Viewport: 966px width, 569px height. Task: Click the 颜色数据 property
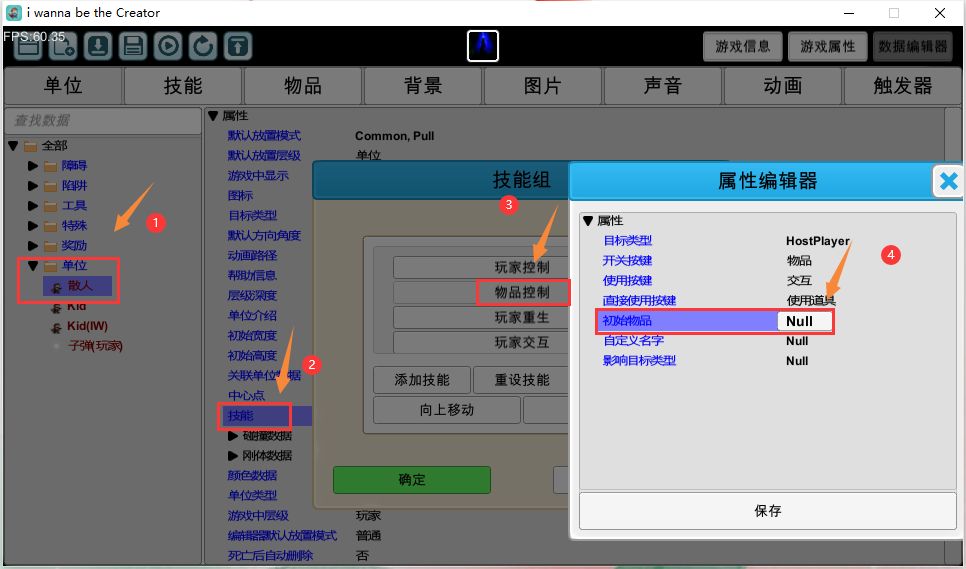click(x=252, y=475)
